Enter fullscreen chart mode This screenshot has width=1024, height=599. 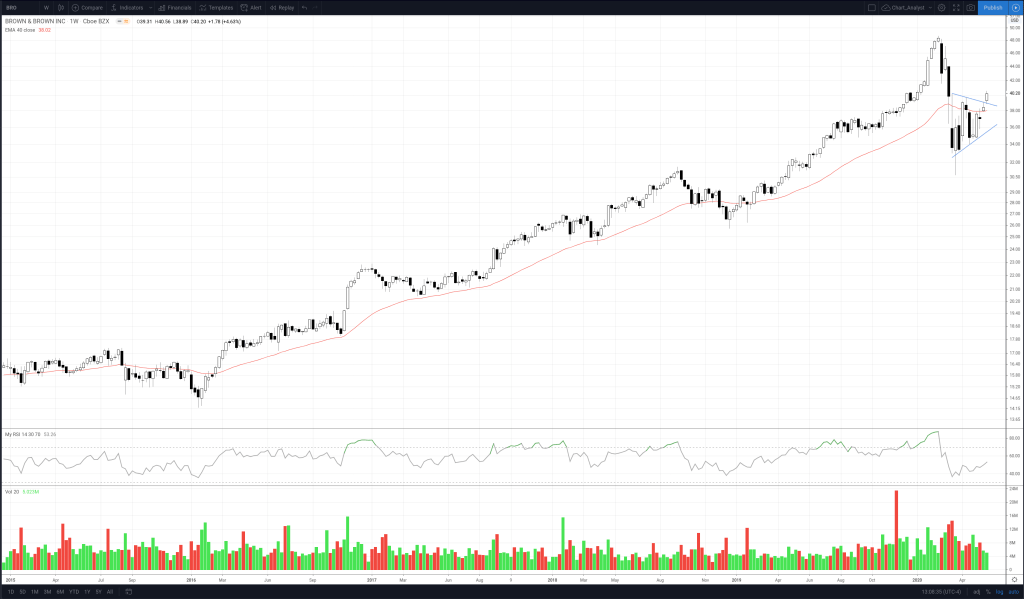956,7
